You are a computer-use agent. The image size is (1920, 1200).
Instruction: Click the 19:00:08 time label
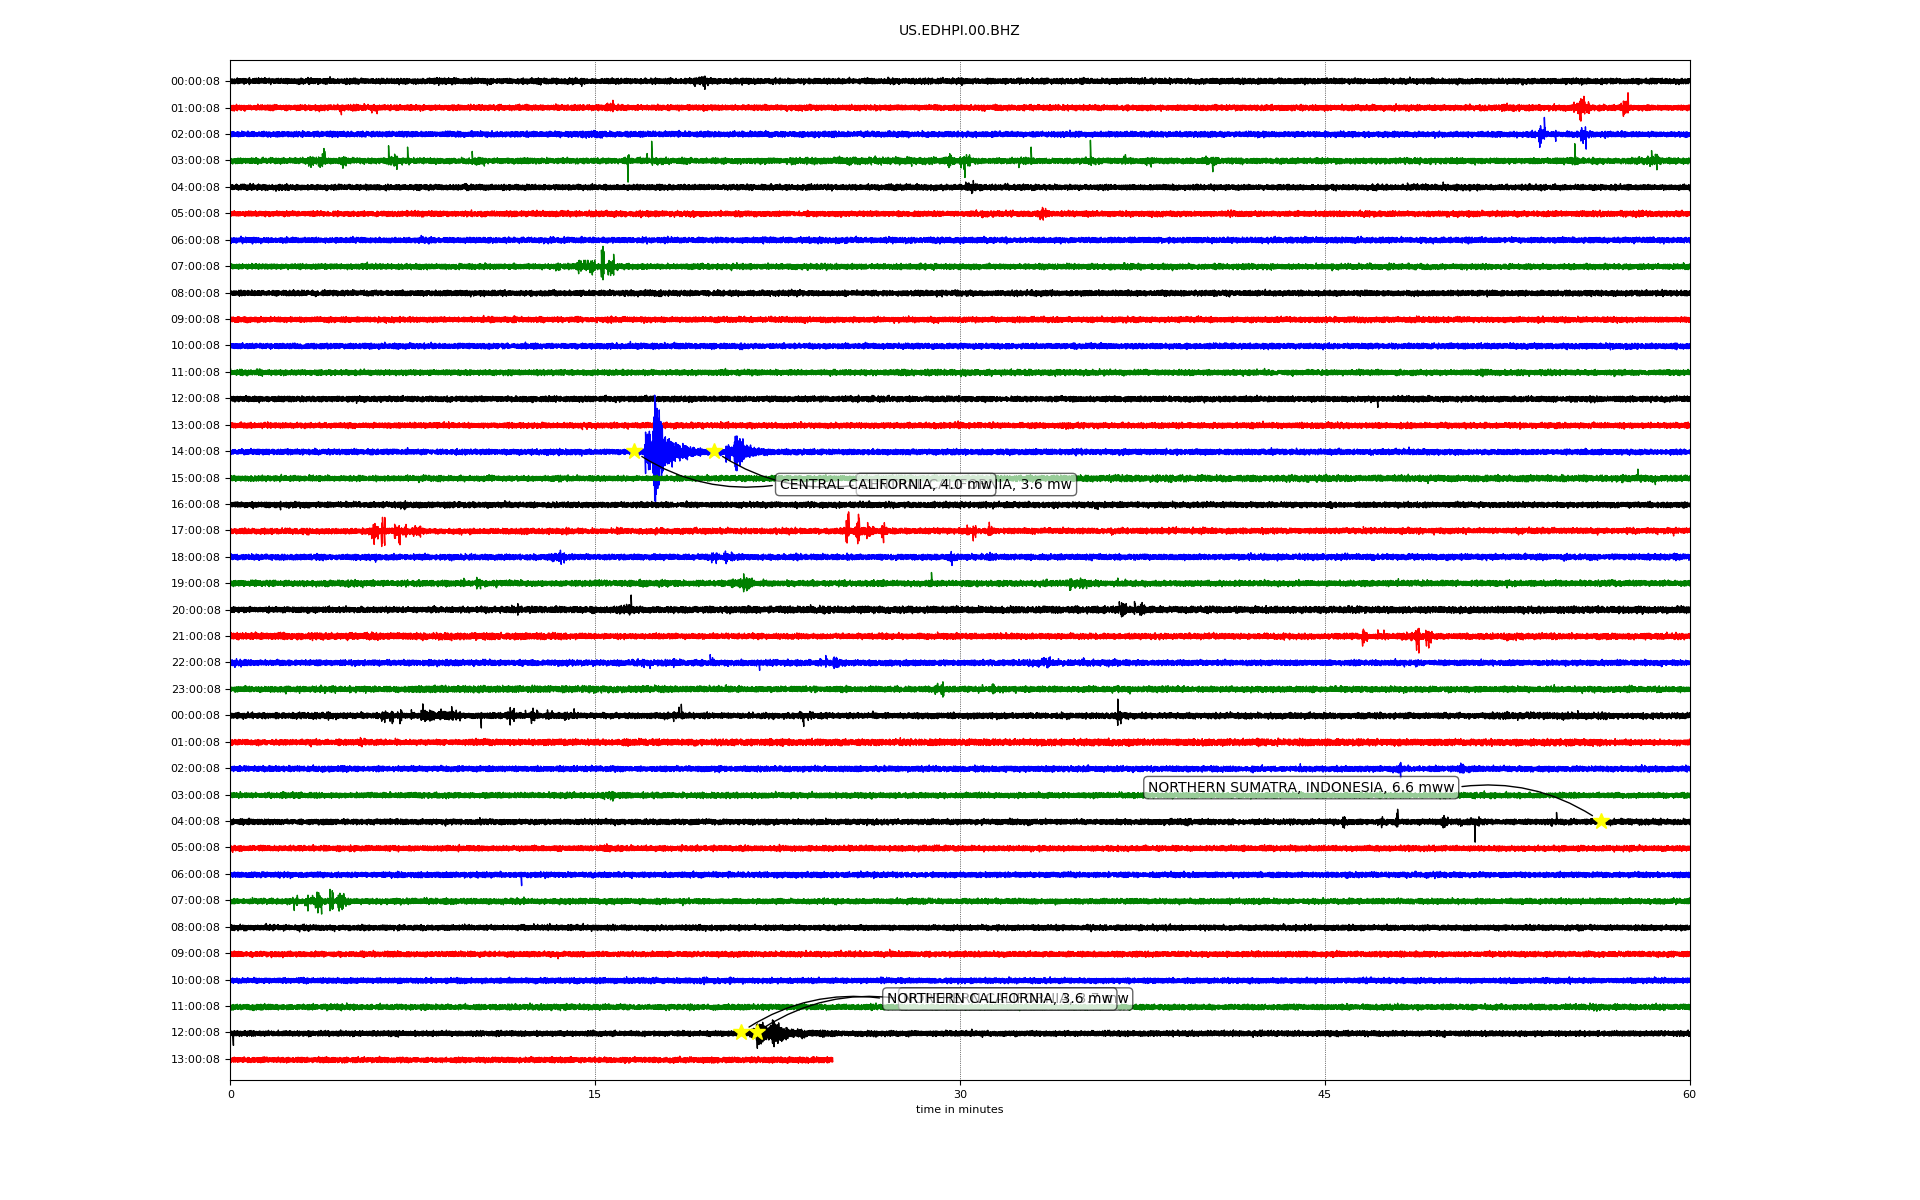pyautogui.click(x=195, y=584)
